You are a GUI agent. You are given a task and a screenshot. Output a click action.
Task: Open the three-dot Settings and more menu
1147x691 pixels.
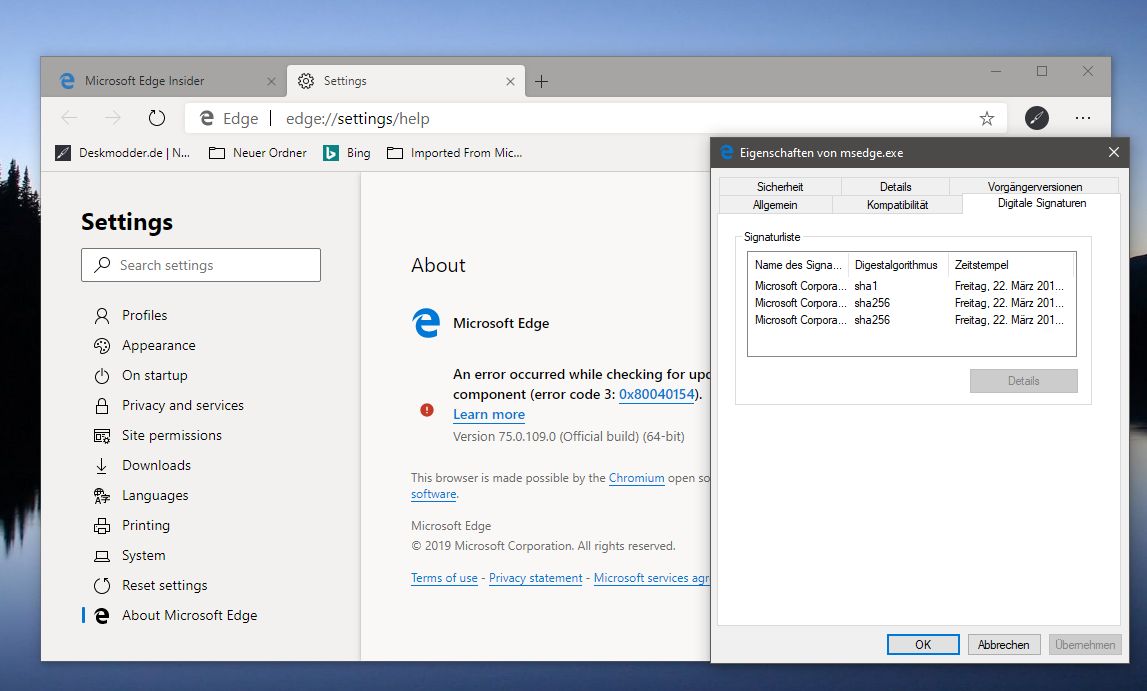1083,118
